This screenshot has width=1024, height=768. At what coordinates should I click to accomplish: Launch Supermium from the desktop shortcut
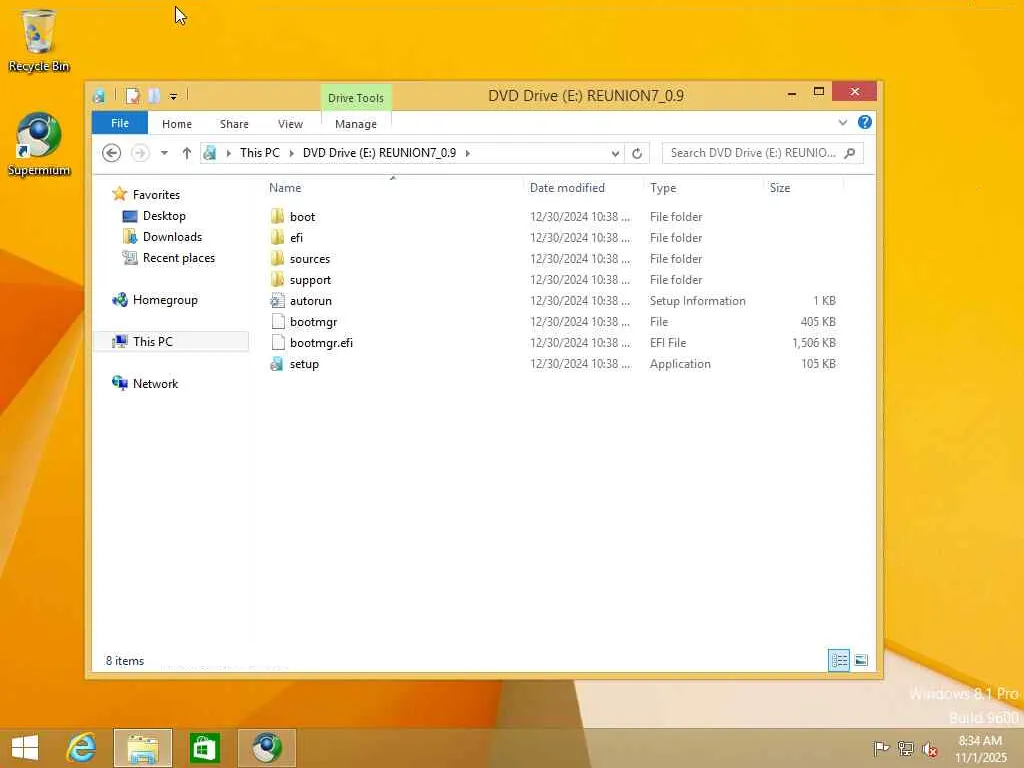tap(39, 144)
